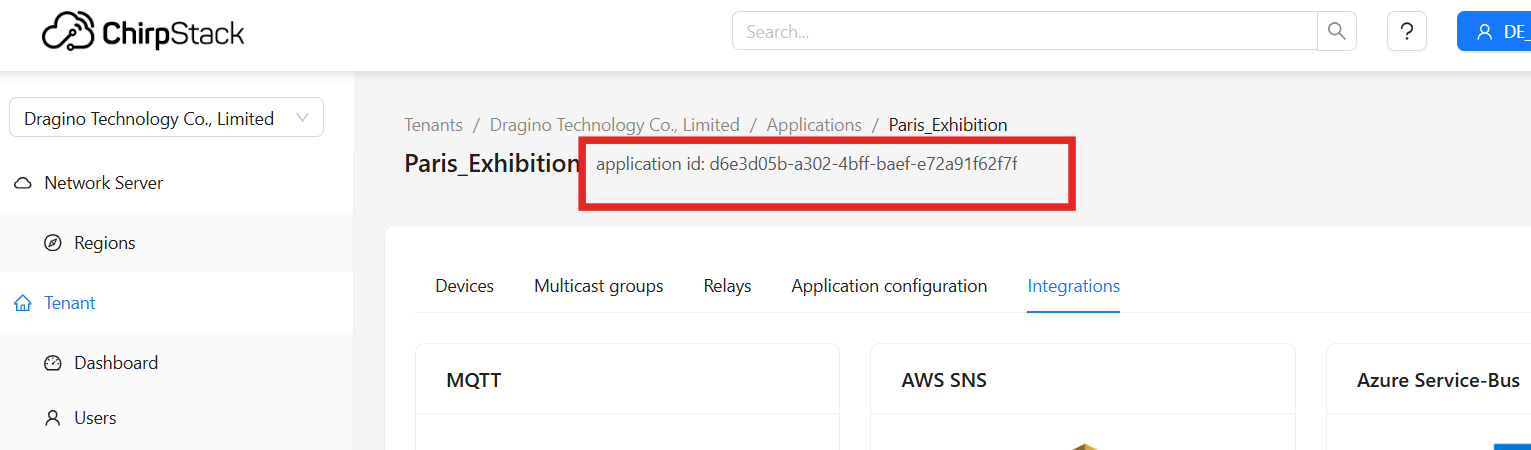1531x450 pixels.
Task: Click the cloud icon beside Network Server
Action: click(23, 183)
